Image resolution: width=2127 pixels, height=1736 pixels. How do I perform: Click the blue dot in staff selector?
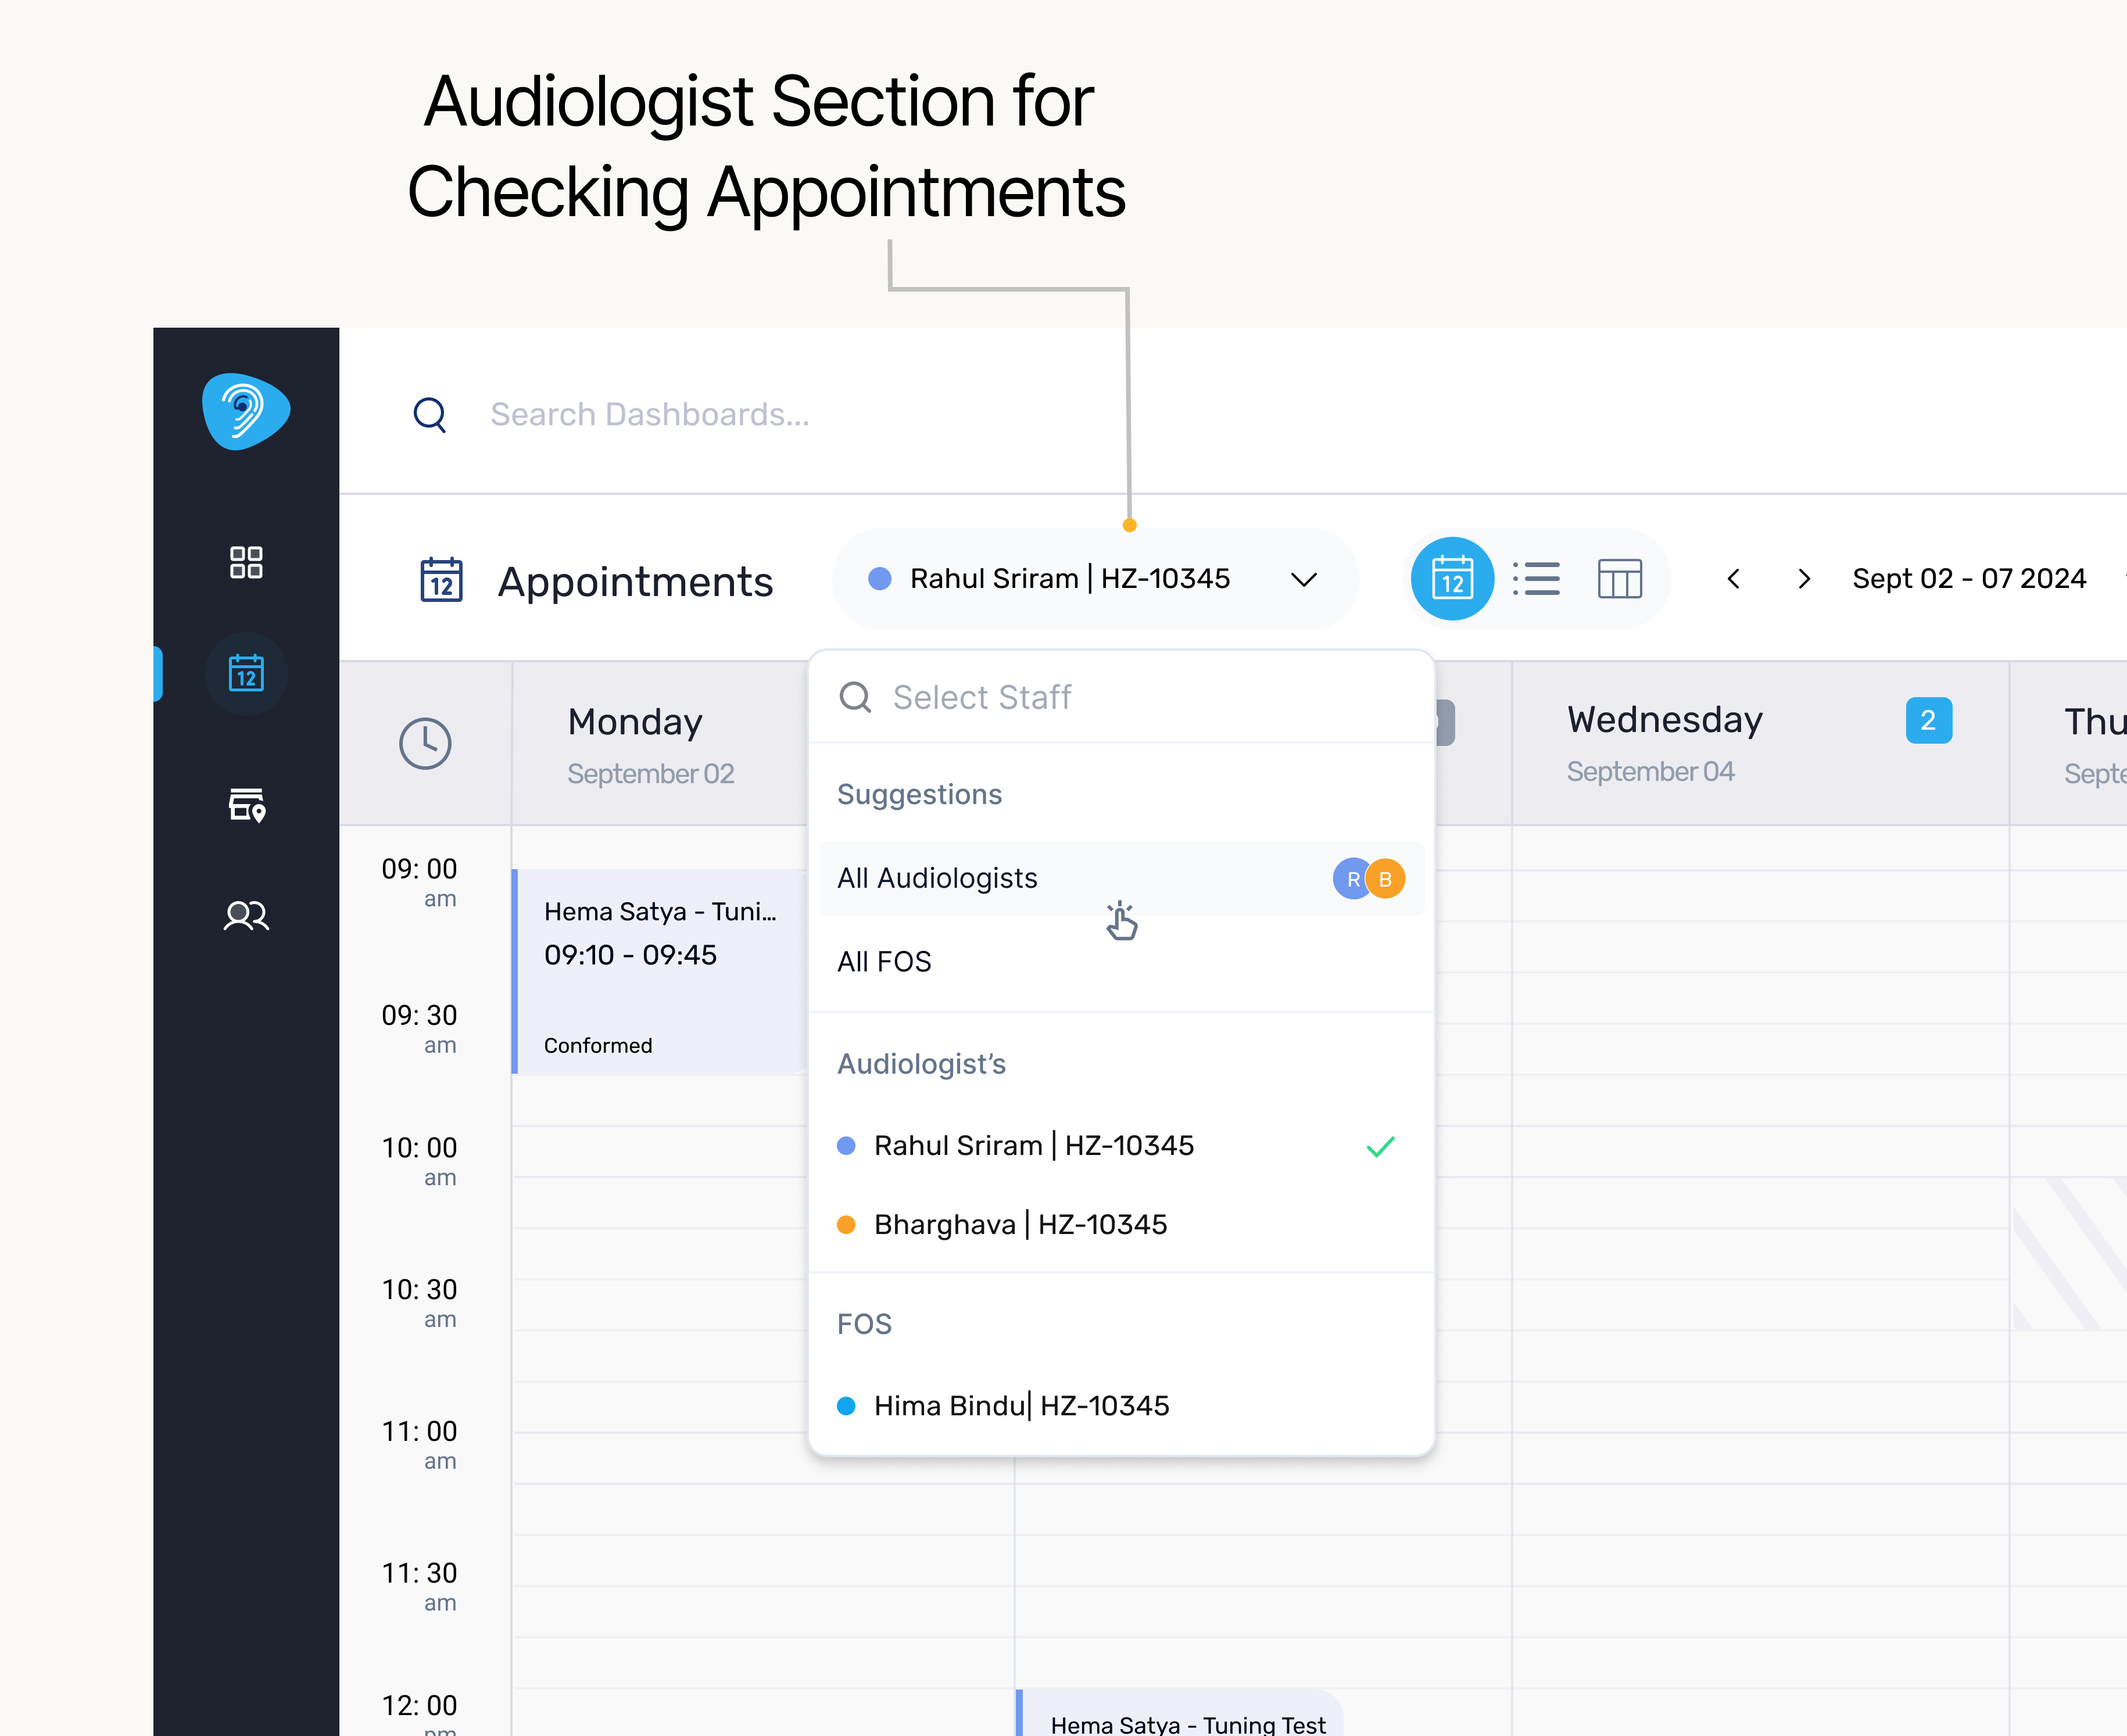point(879,579)
